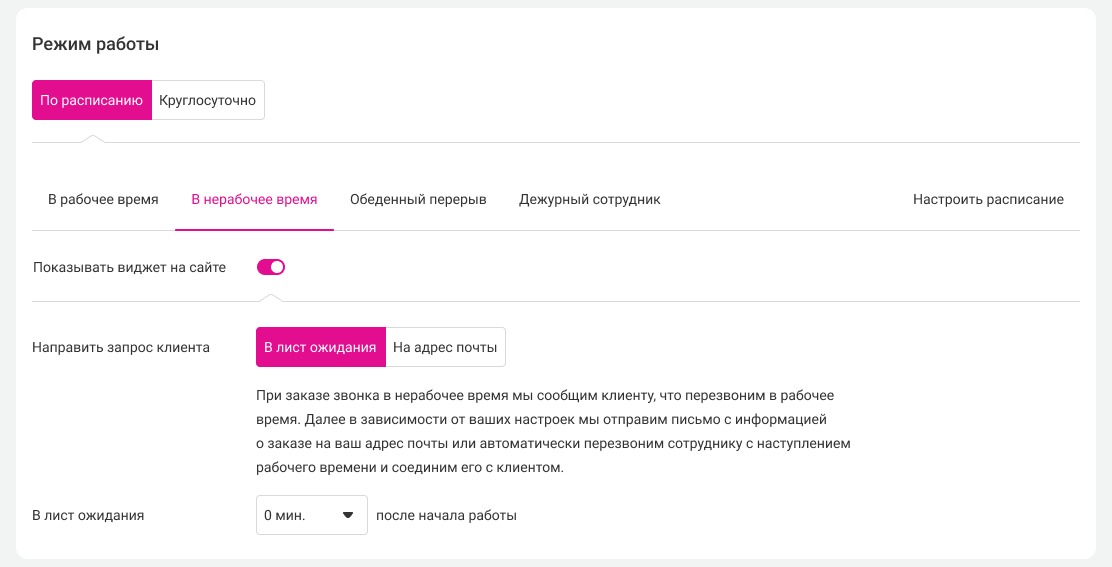Select the "В нерабочее время" tab
The image size is (1112, 567).
tap(254, 200)
